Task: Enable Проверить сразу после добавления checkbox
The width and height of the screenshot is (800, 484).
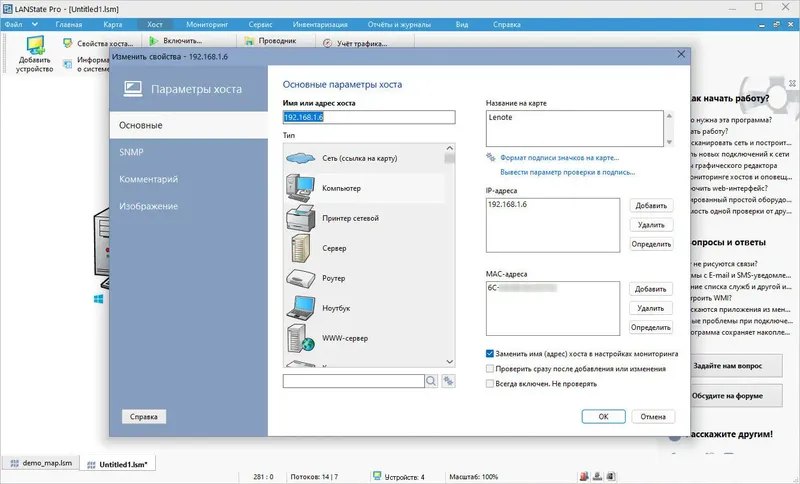Action: 490,368
